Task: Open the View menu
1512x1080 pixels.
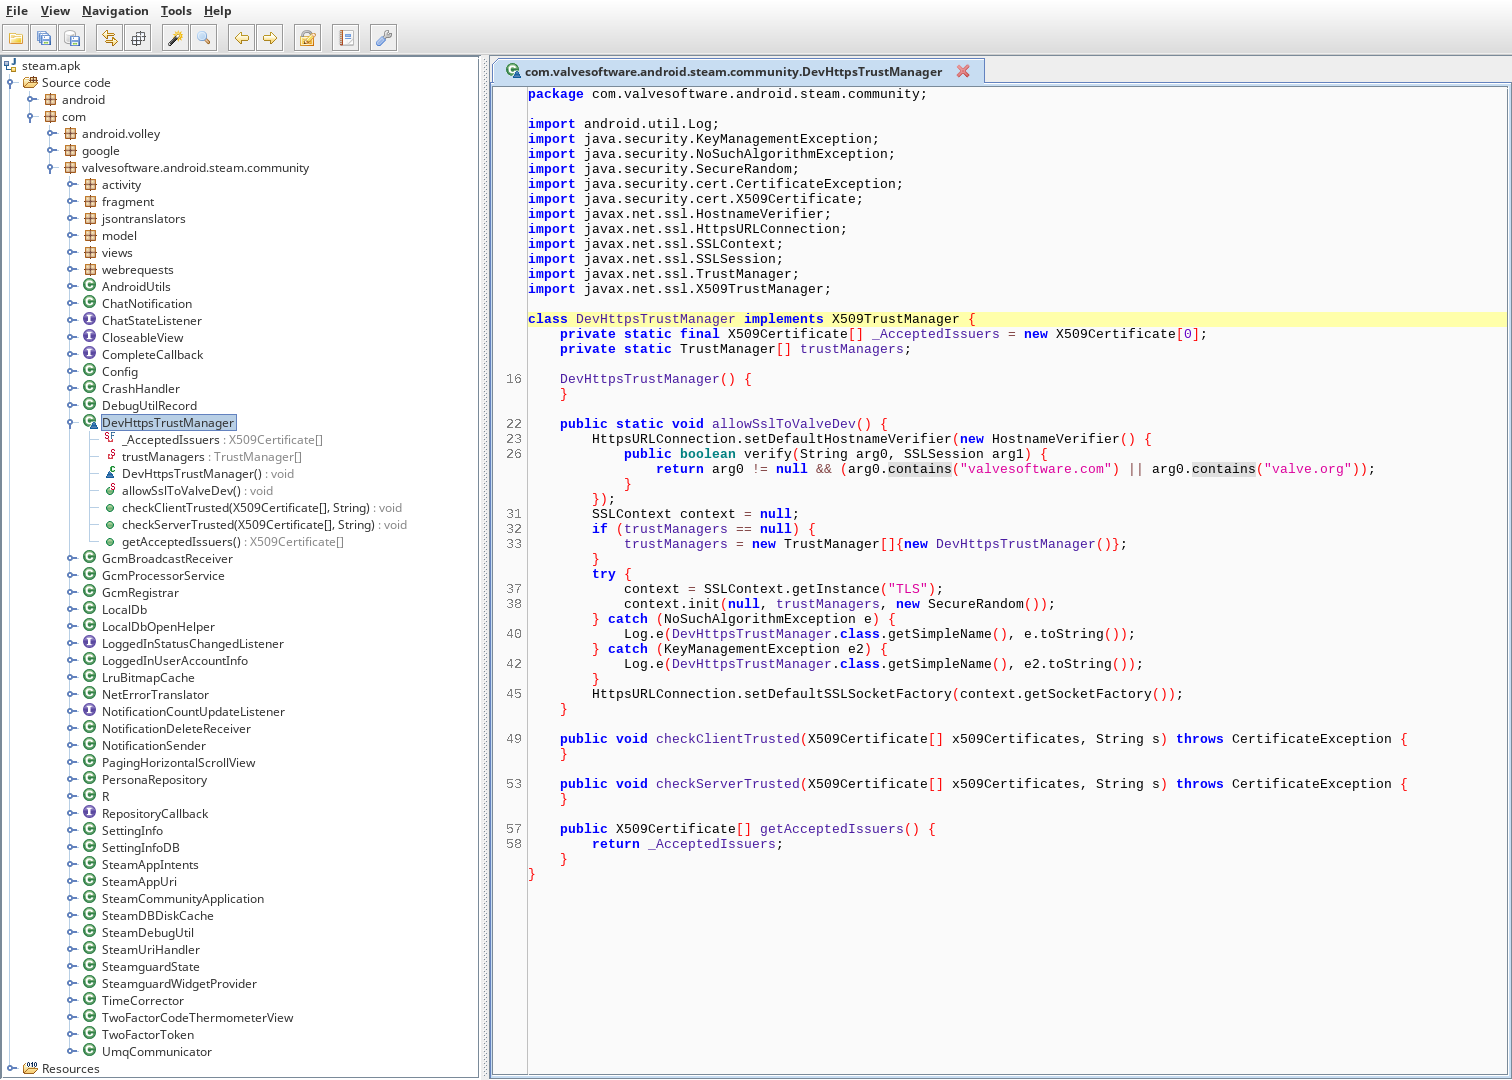Action: point(55,11)
